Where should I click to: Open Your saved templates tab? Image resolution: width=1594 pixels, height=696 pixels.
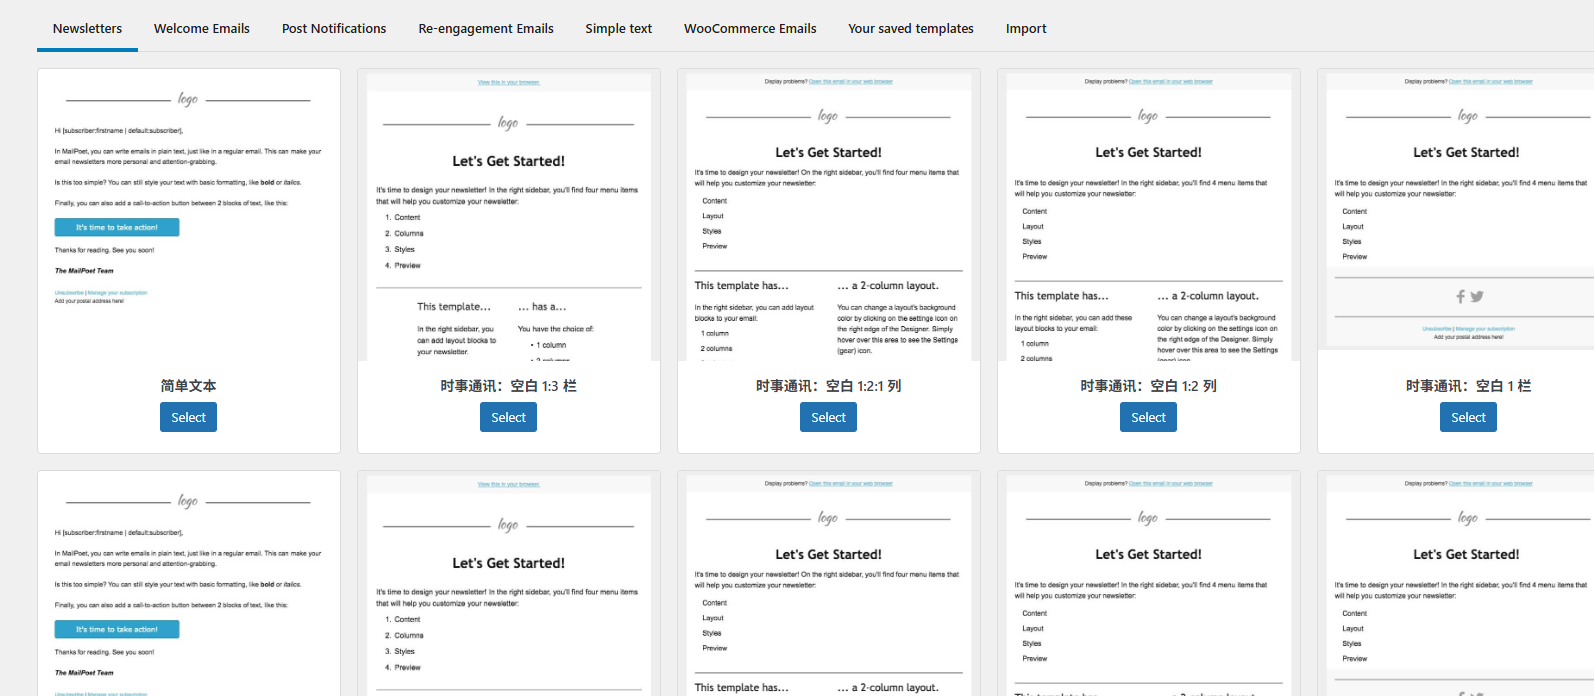911,28
